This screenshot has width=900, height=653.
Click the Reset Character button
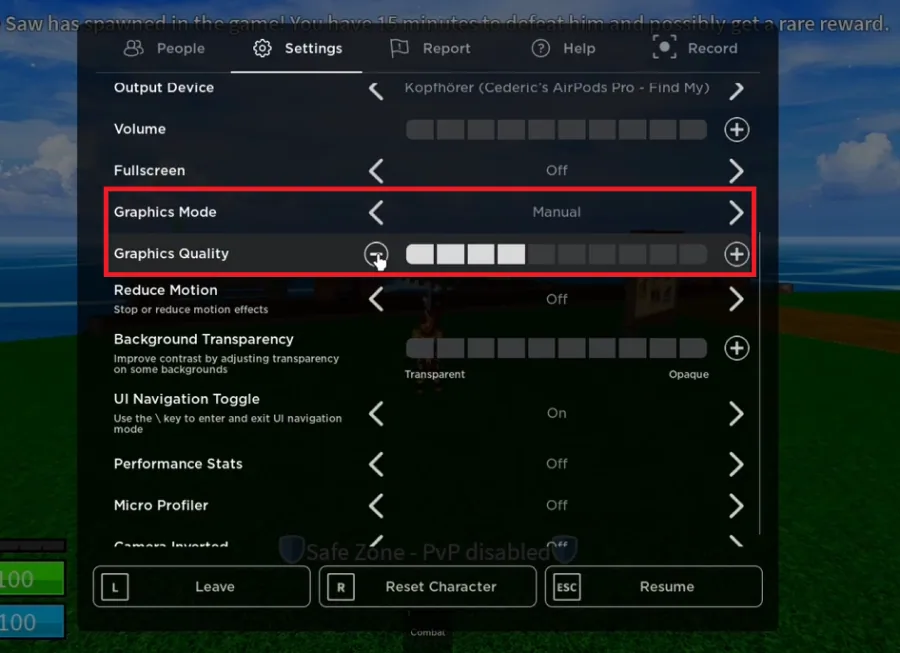point(428,586)
